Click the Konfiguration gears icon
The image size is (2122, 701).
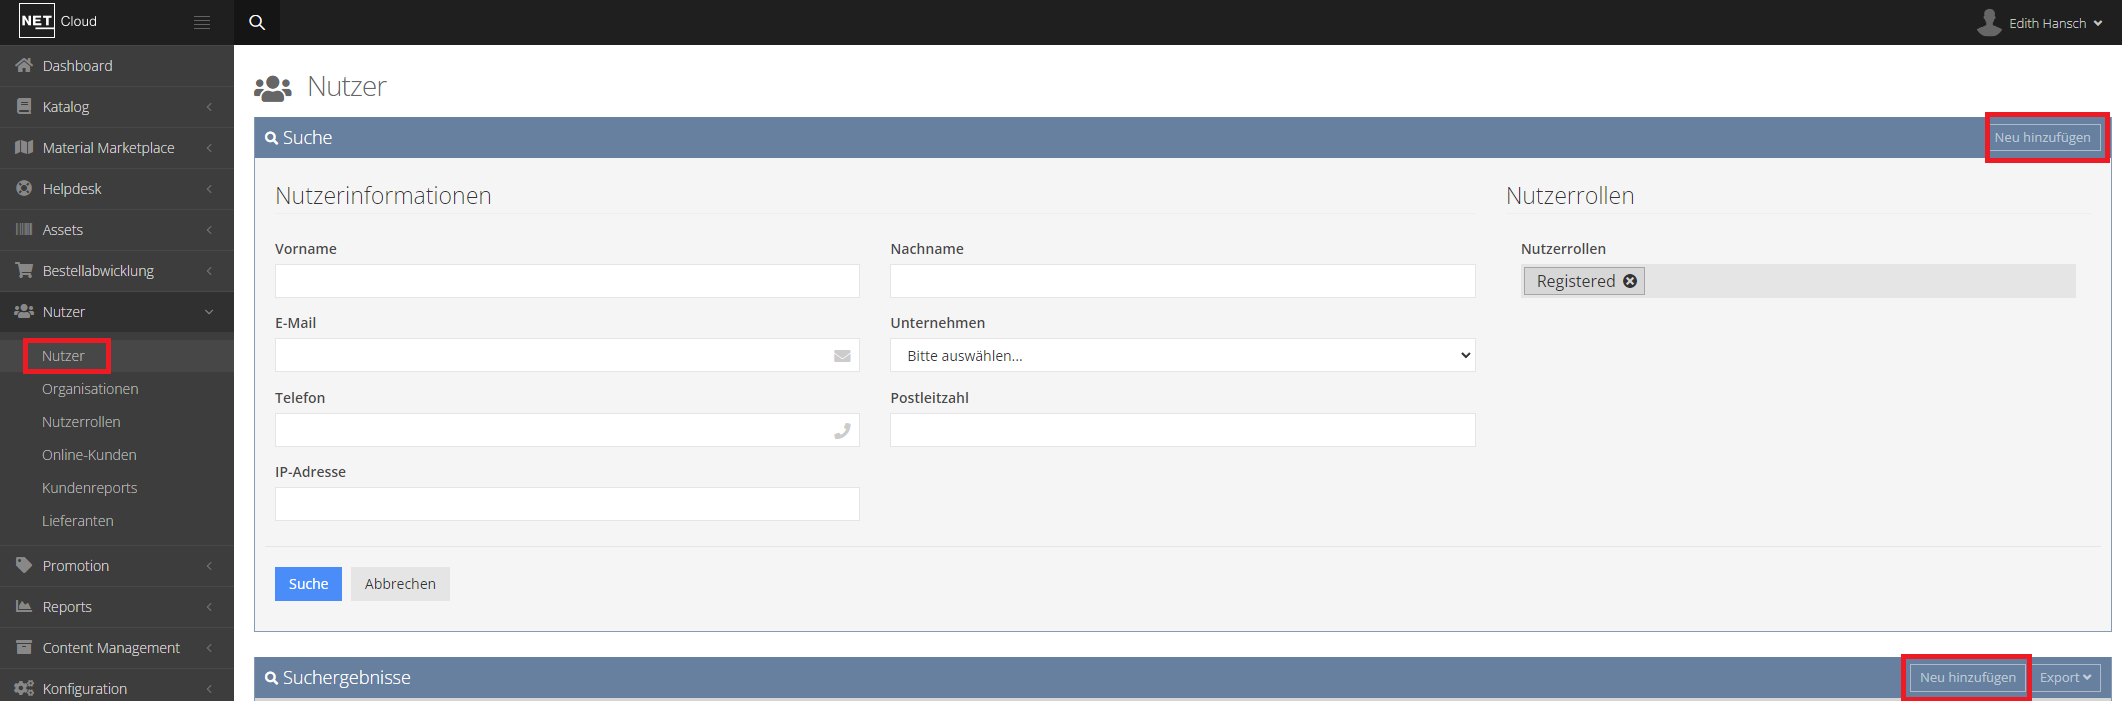click(x=24, y=688)
